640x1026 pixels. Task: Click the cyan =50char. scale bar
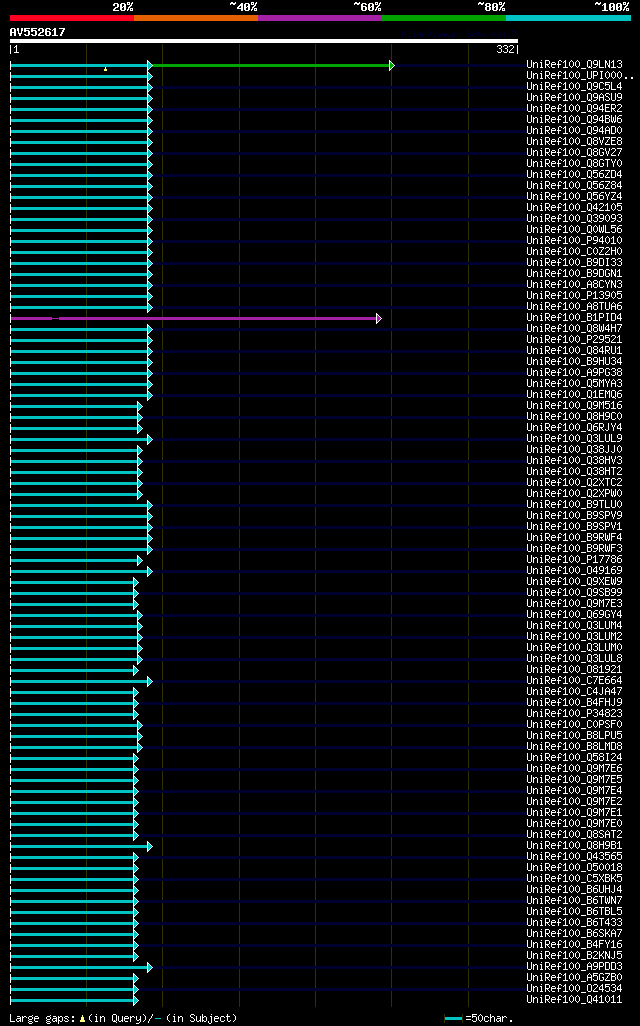pyautogui.click(x=453, y=1019)
